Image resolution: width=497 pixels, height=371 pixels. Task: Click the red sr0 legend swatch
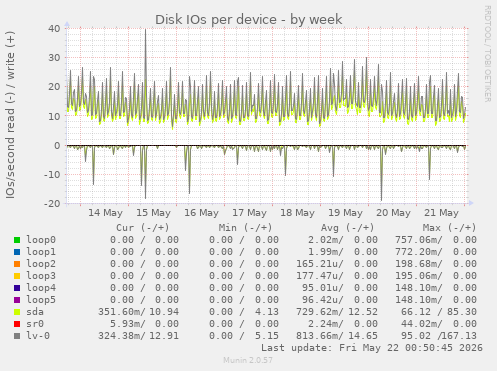click(17, 324)
